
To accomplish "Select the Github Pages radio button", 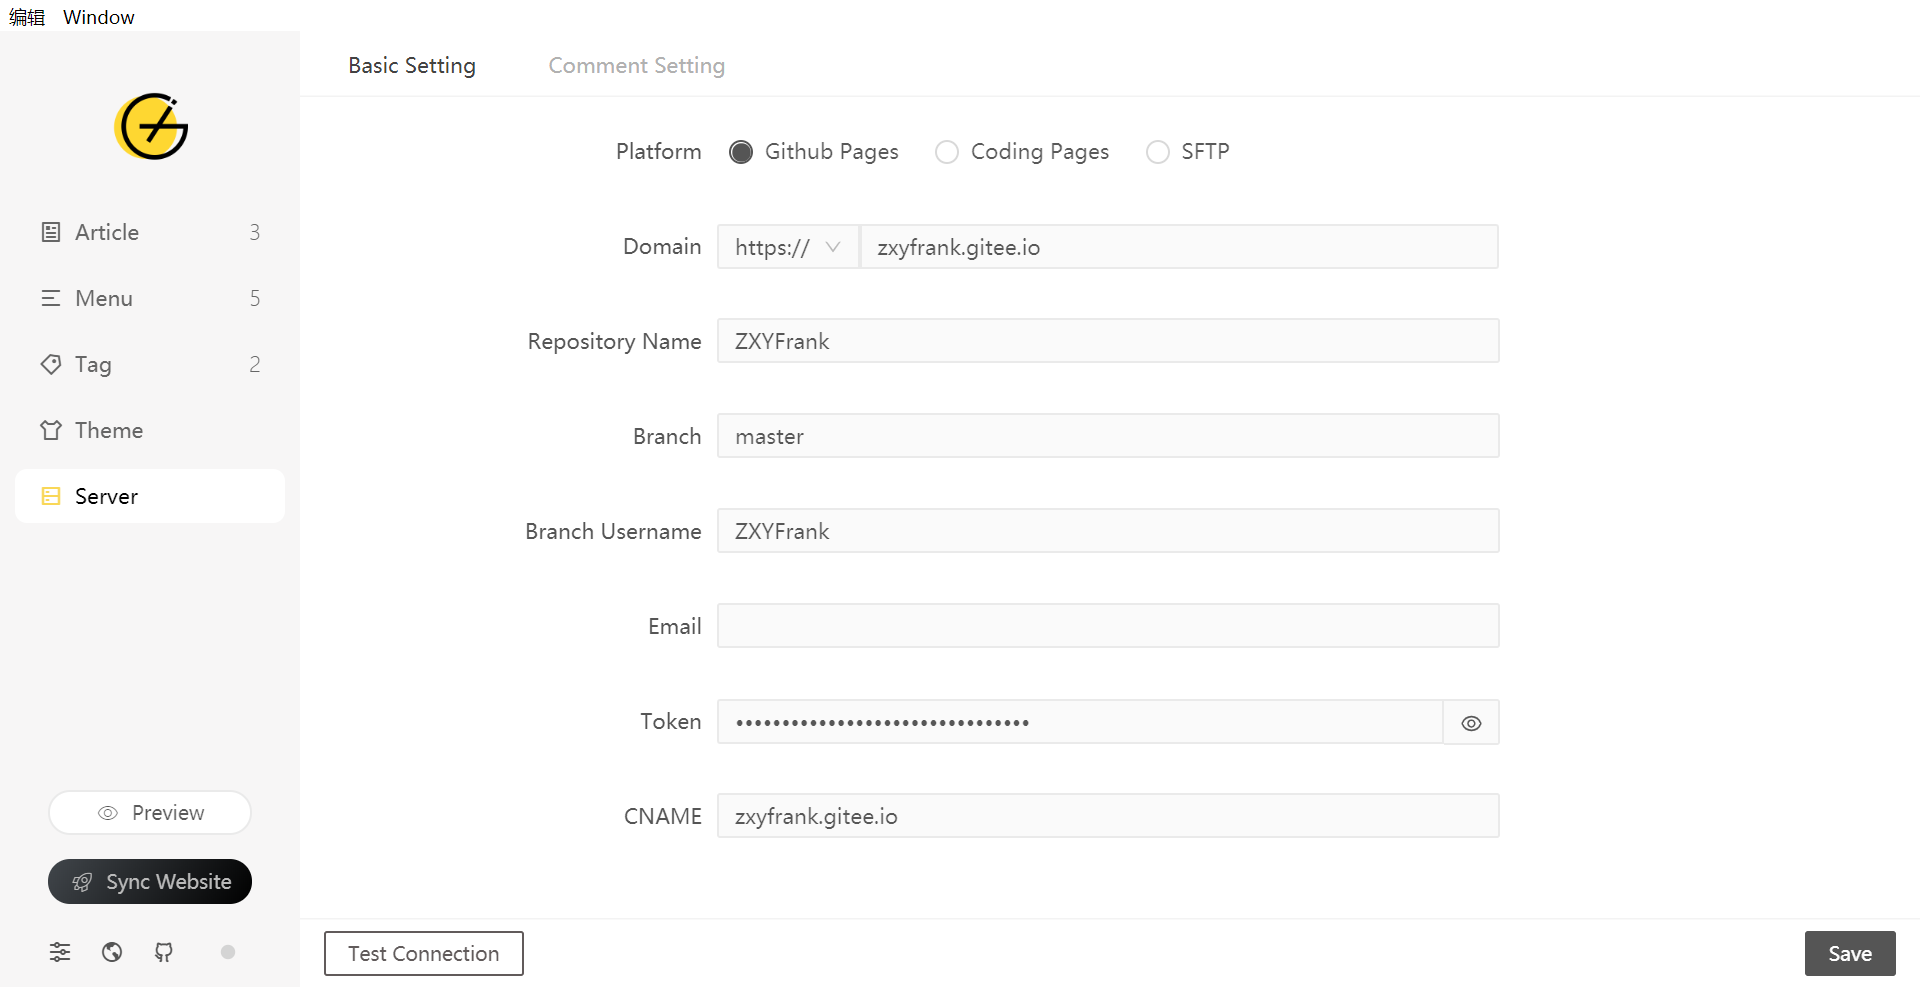I will point(741,151).
